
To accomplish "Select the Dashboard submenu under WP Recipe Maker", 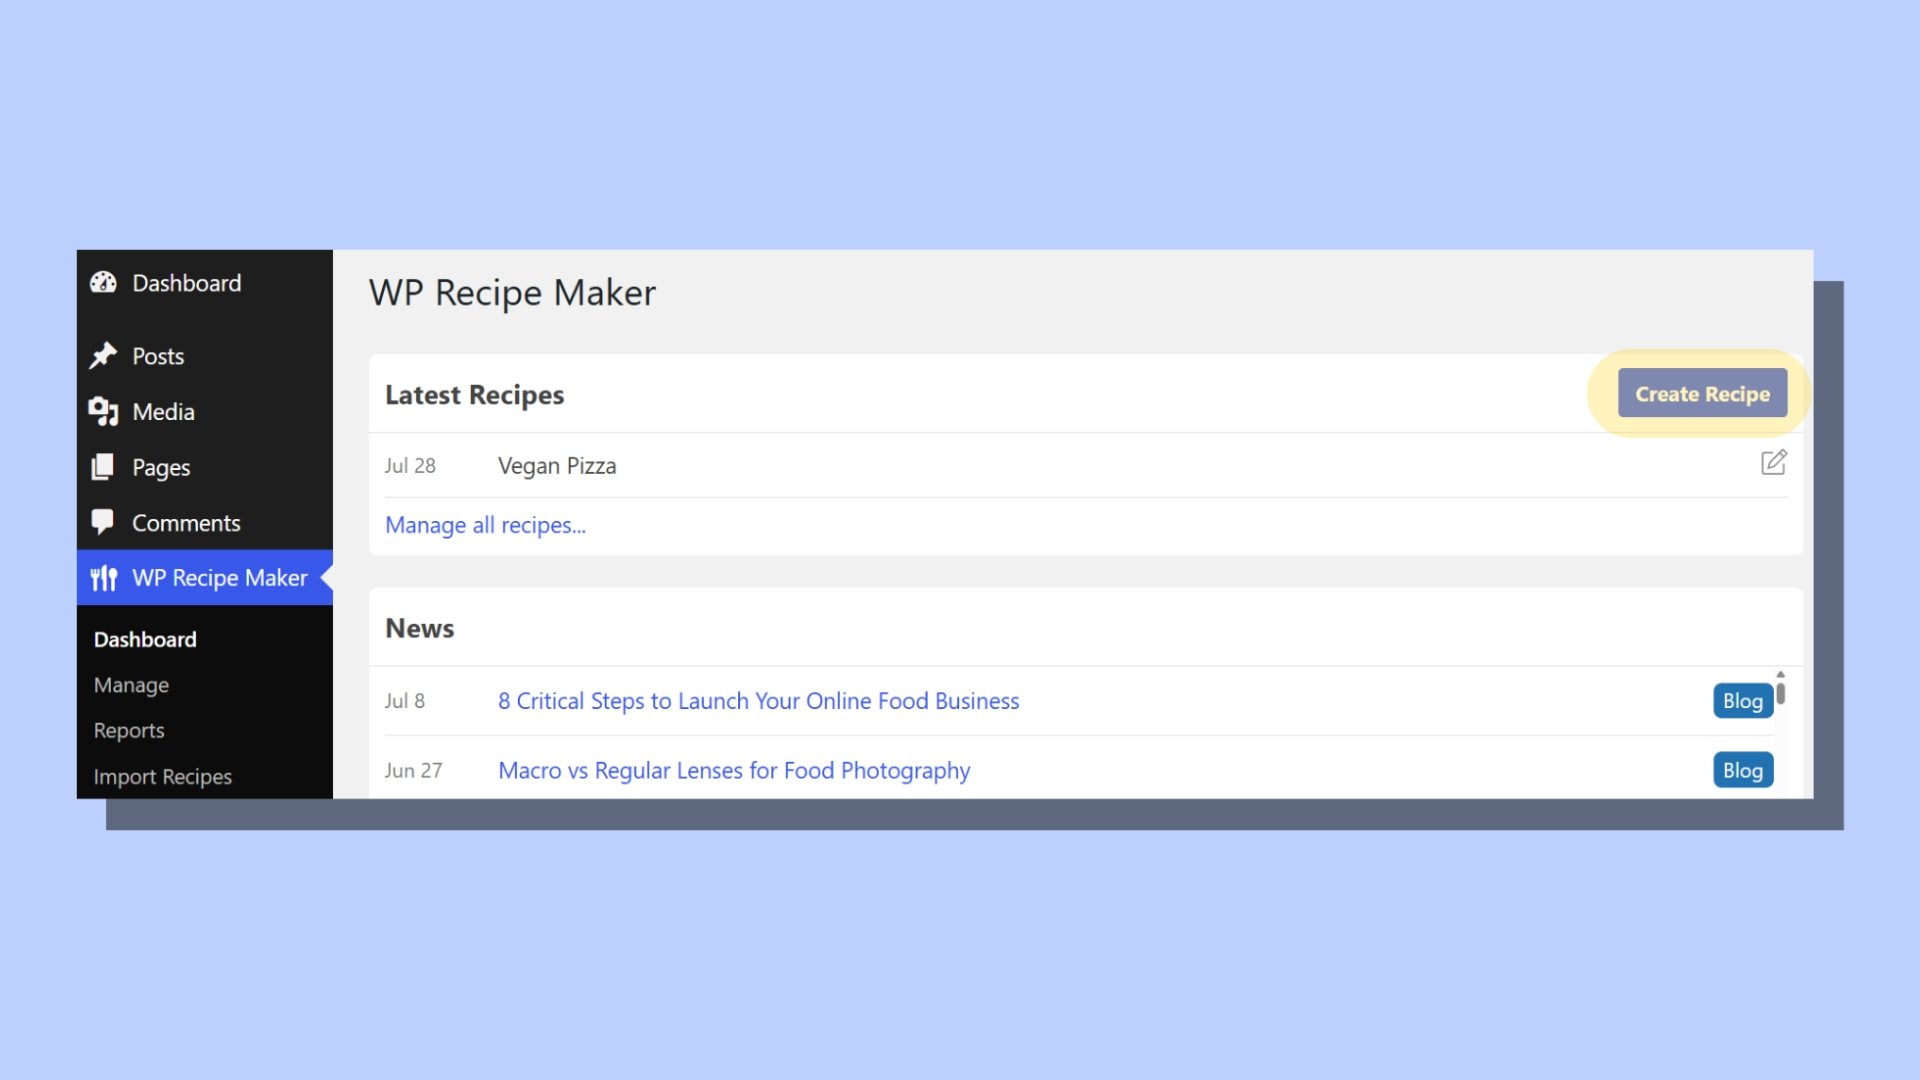I will (x=145, y=639).
